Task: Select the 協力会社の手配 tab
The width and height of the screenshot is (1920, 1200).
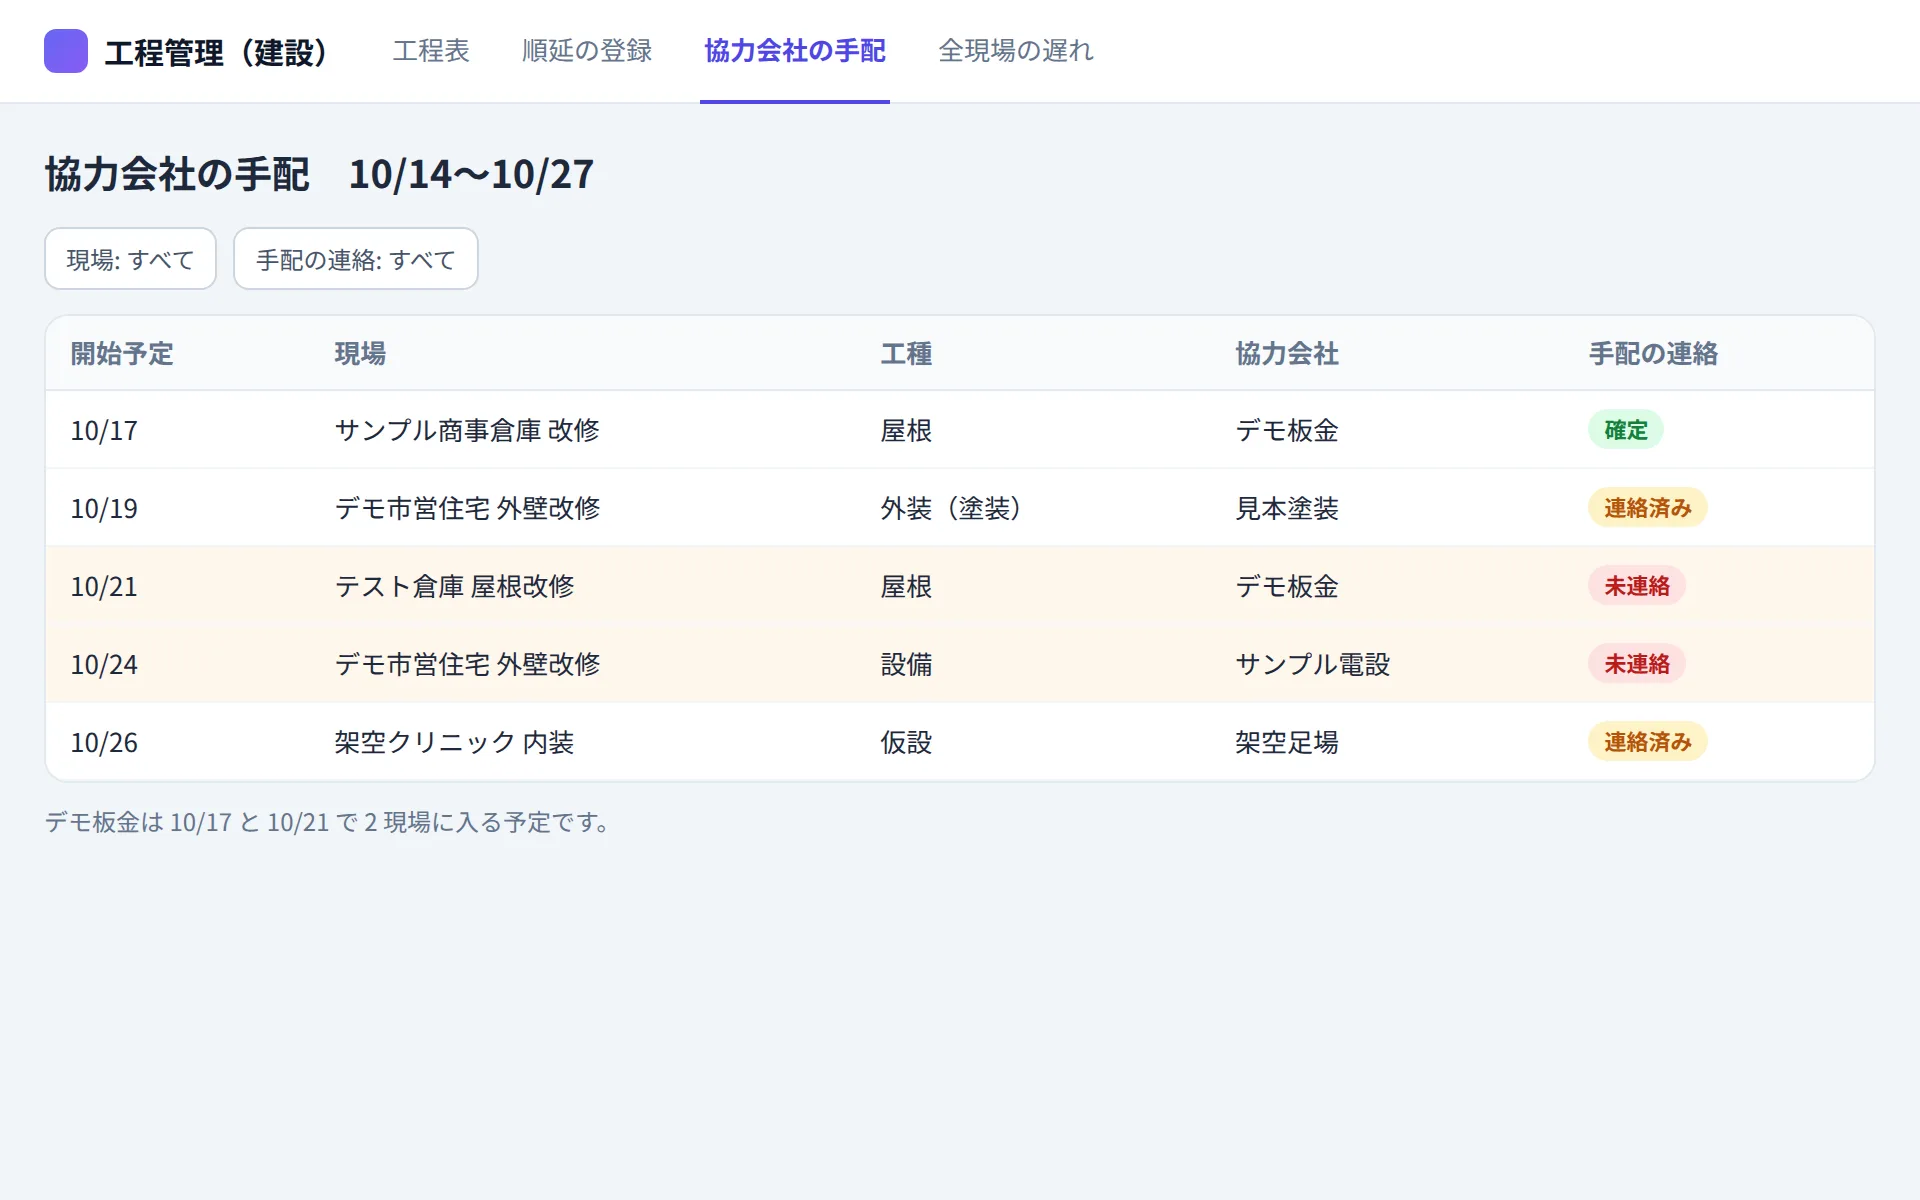Action: pyautogui.click(x=795, y=51)
